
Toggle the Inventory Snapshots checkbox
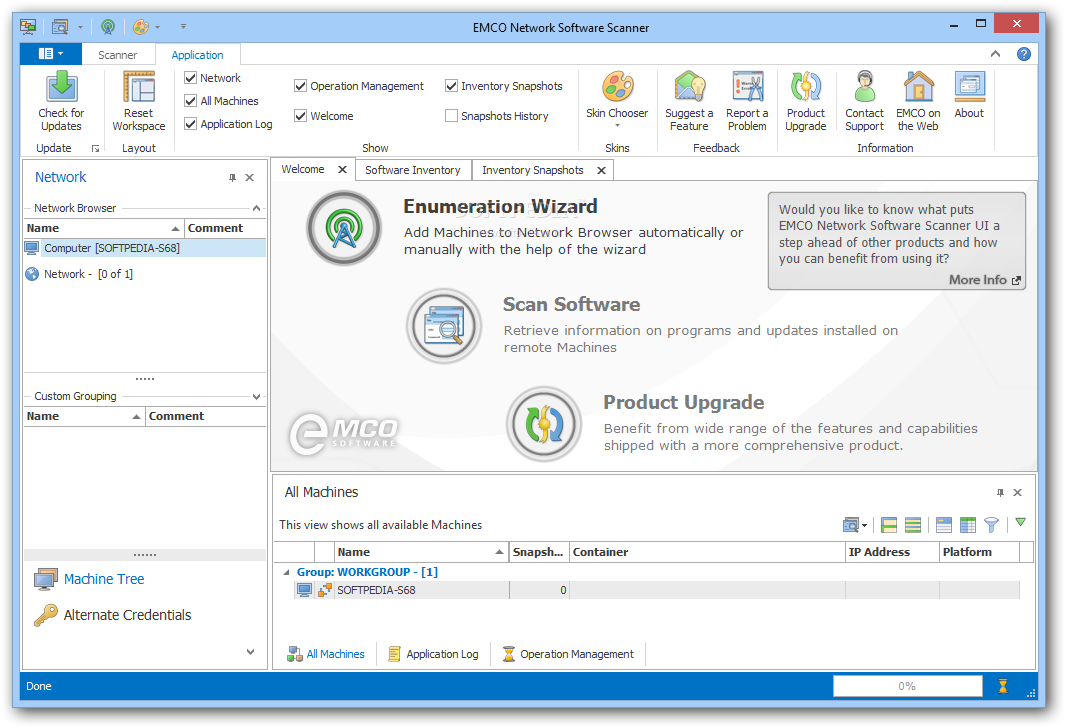coord(451,86)
